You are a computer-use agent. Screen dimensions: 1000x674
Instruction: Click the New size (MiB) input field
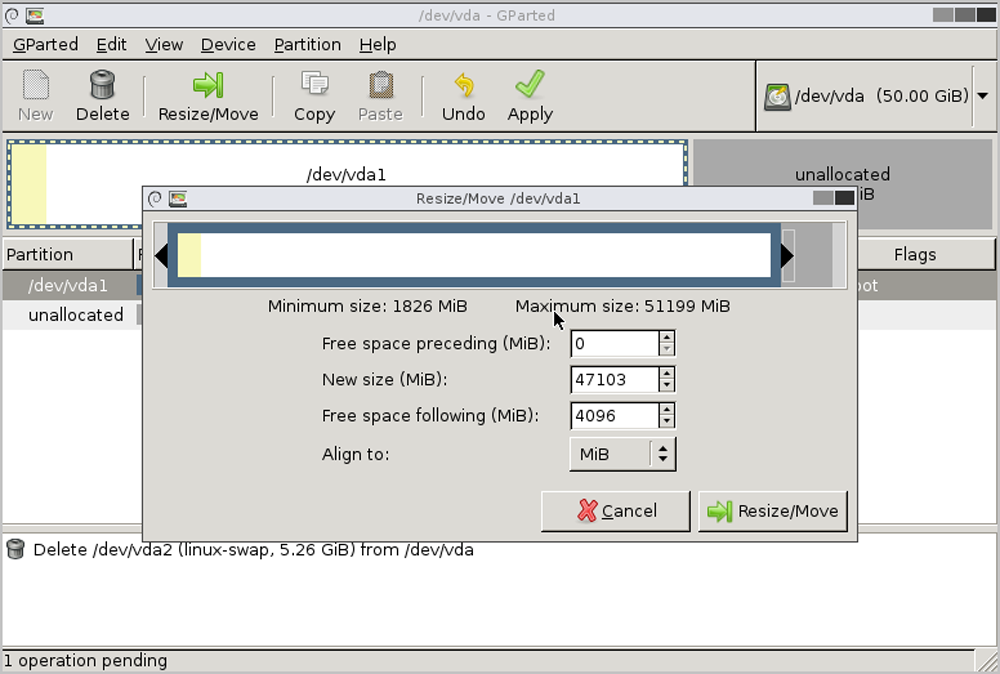(614, 380)
